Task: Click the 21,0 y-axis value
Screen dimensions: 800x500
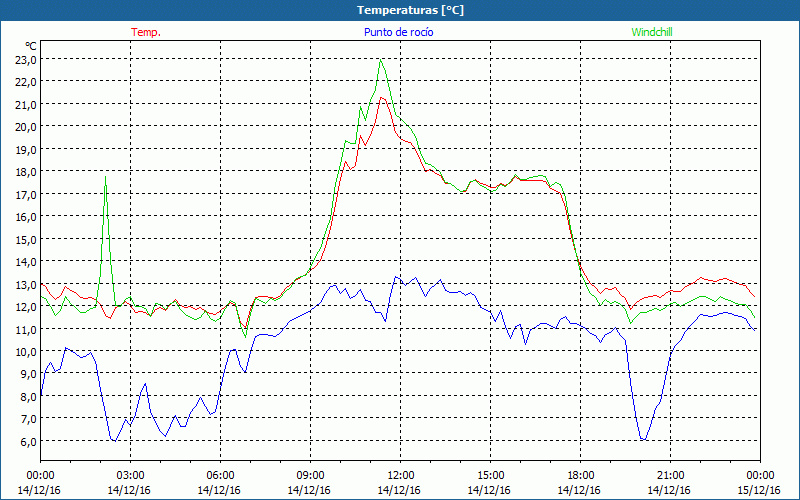Action: (x=26, y=104)
